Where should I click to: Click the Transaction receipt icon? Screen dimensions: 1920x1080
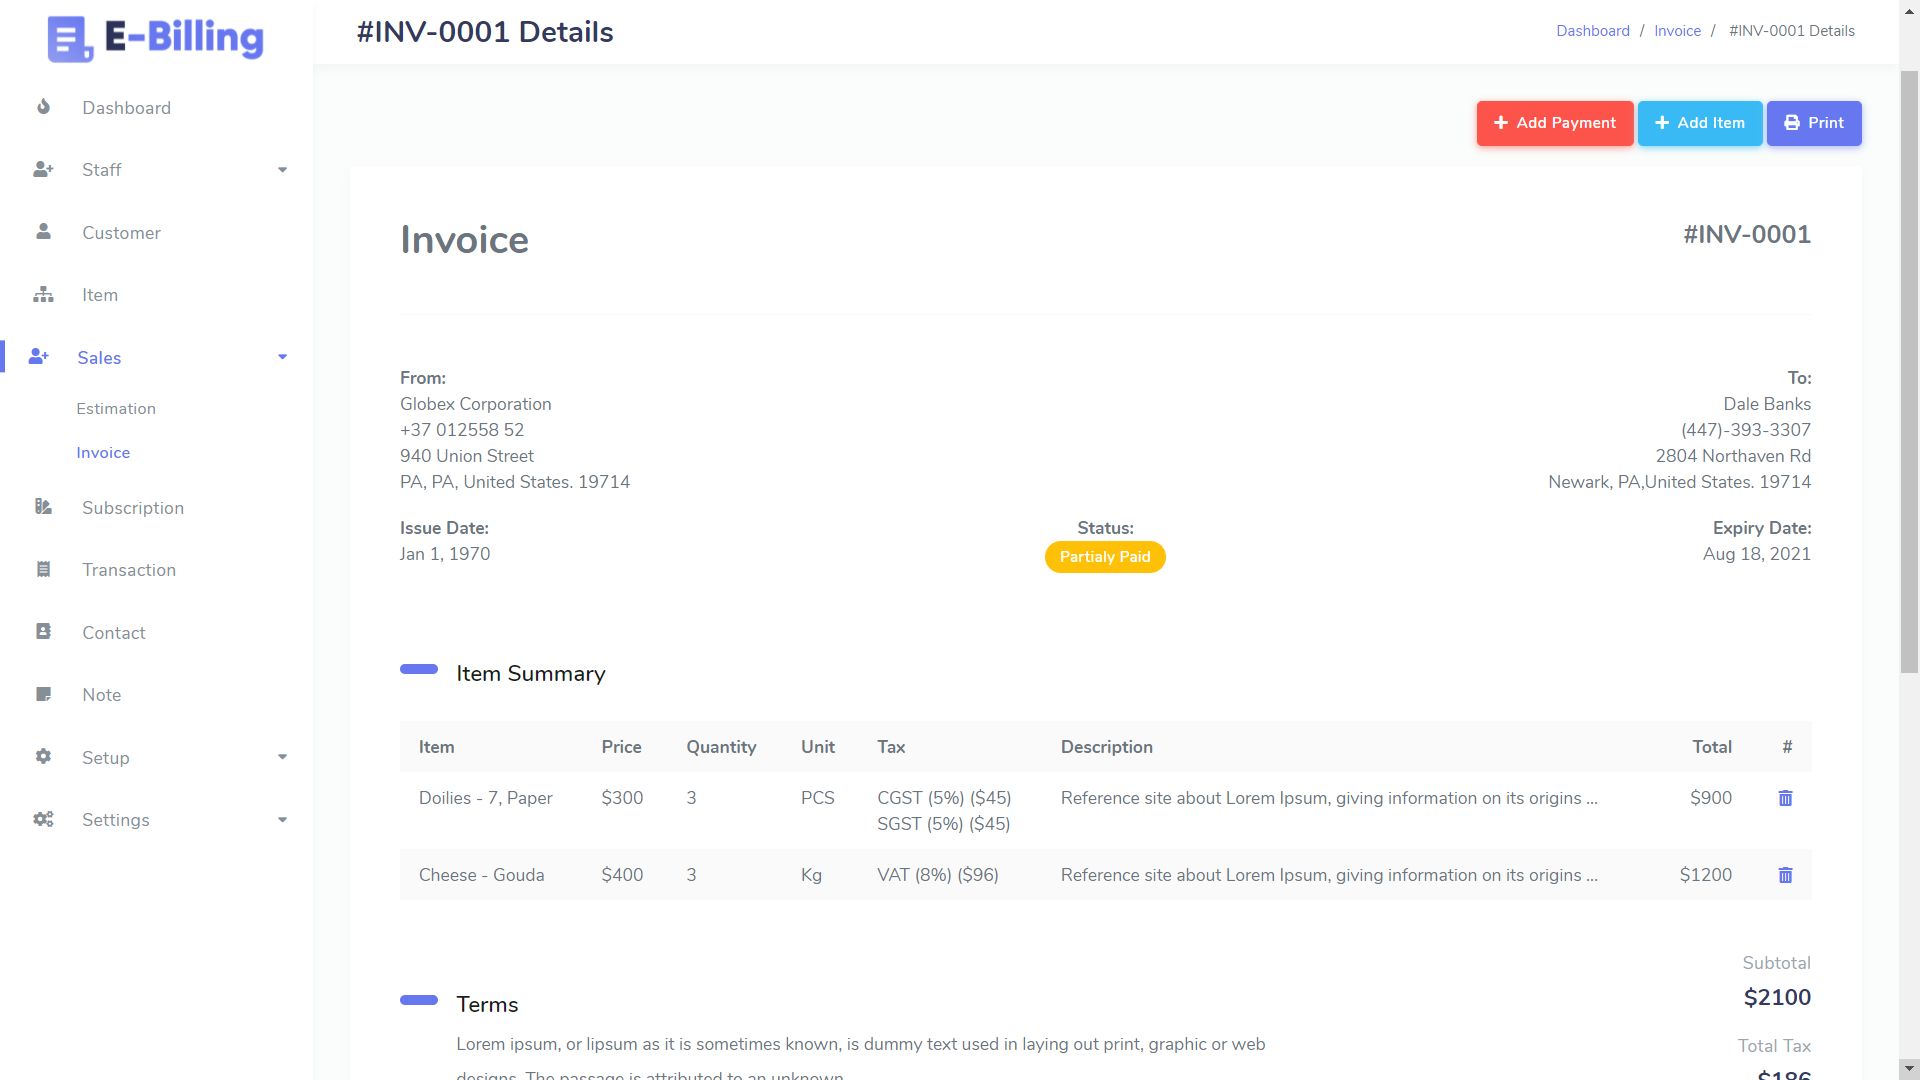click(x=43, y=570)
